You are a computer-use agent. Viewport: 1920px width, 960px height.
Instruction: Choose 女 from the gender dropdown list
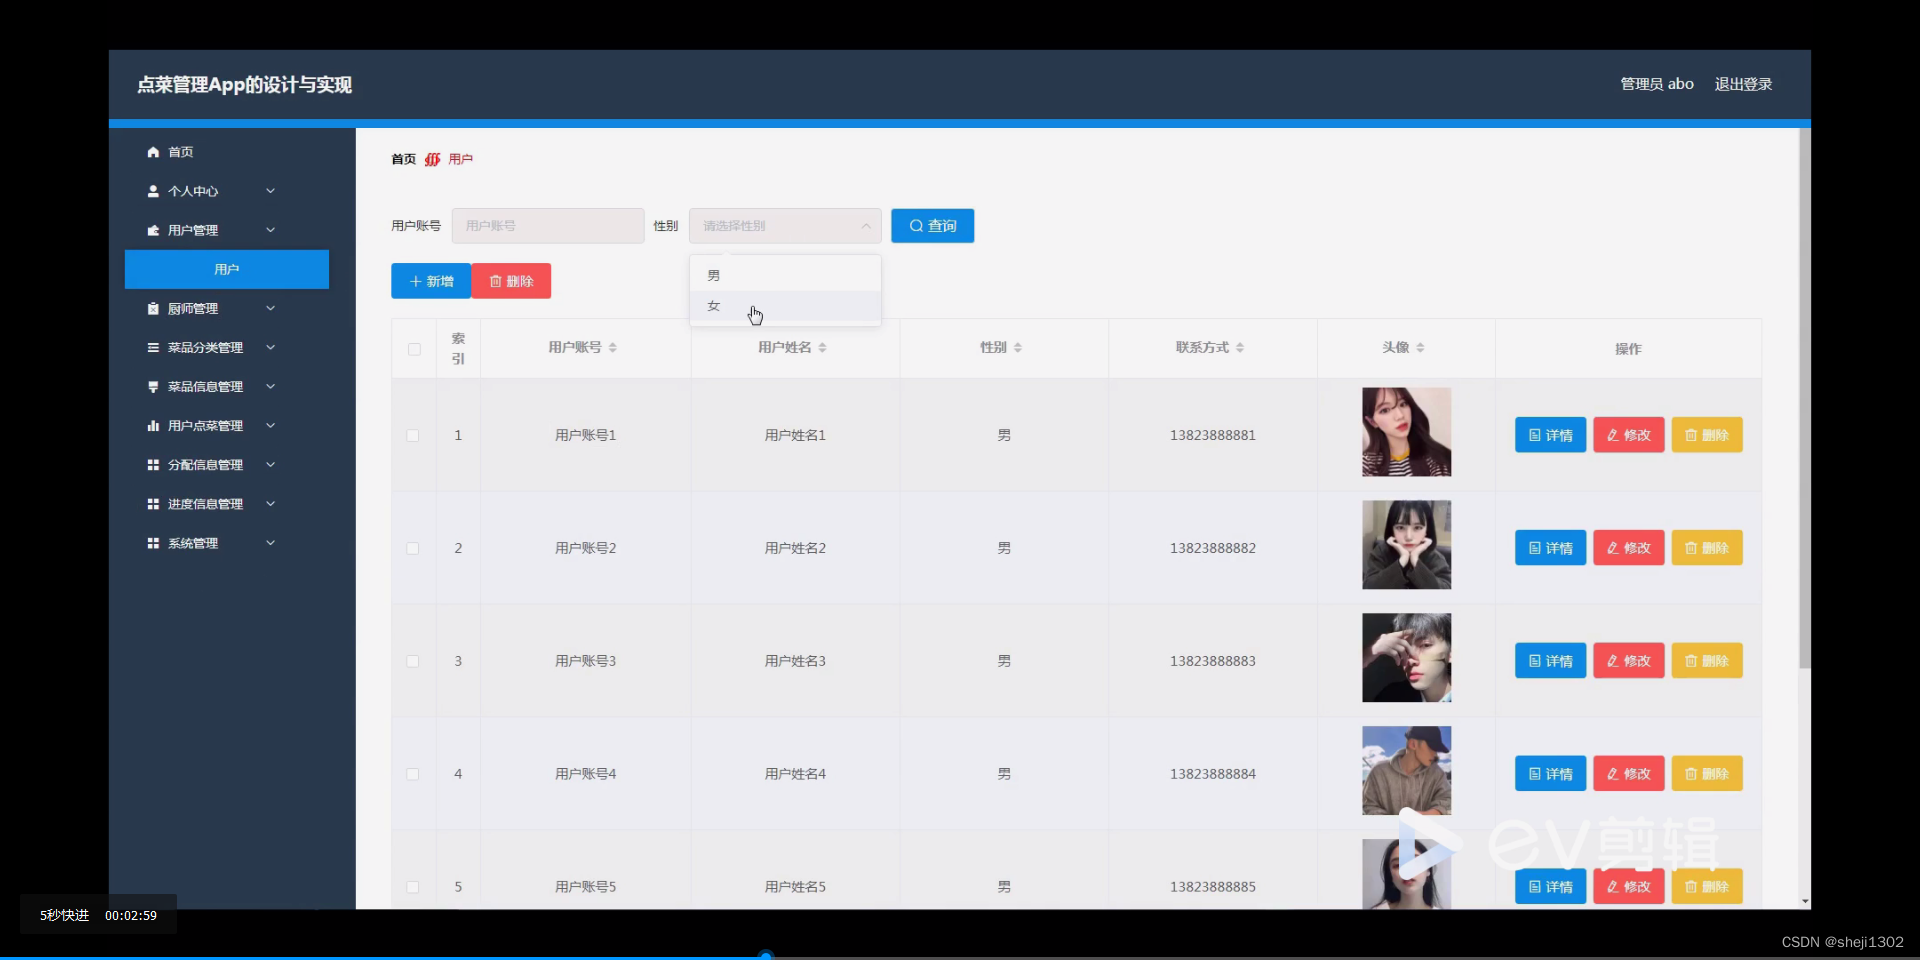[713, 306]
